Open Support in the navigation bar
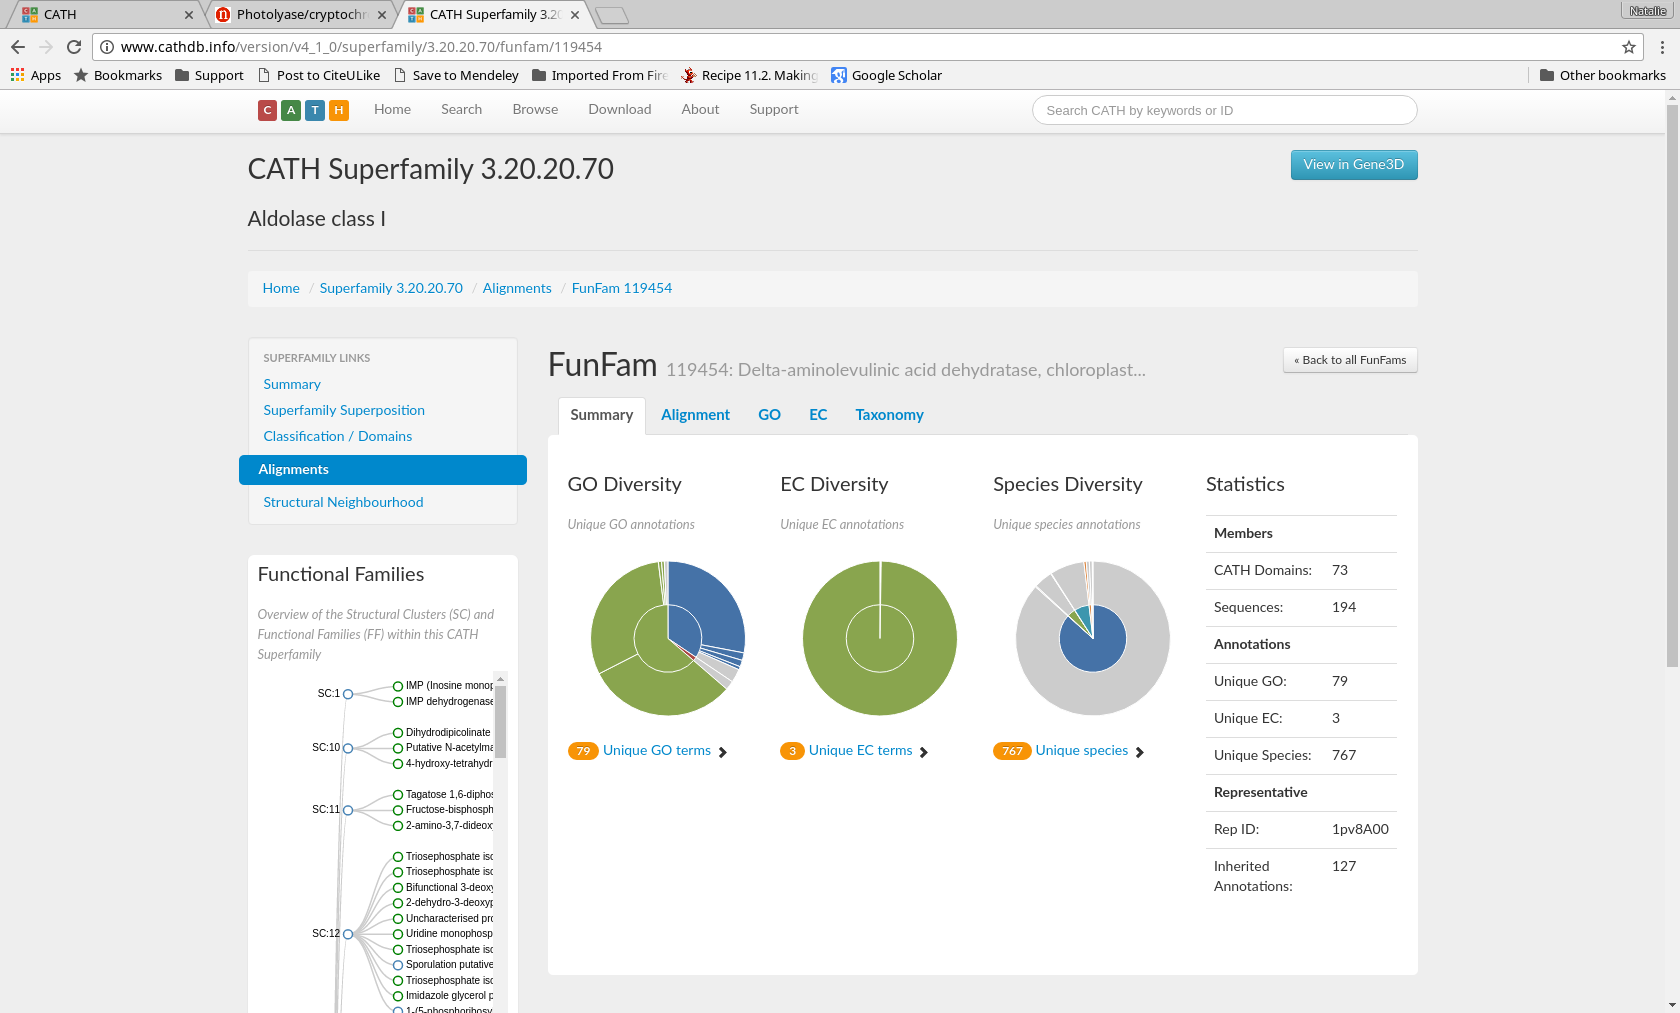 click(774, 110)
